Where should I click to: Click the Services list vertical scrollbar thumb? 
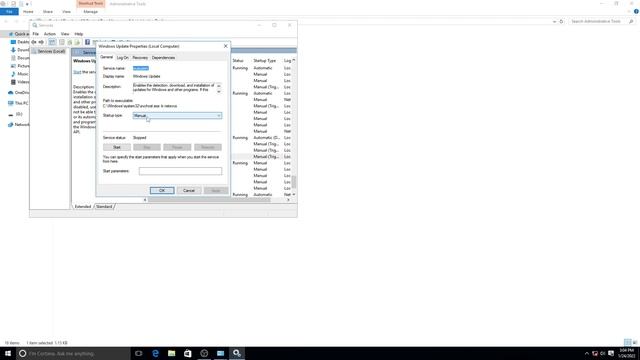click(x=293, y=182)
